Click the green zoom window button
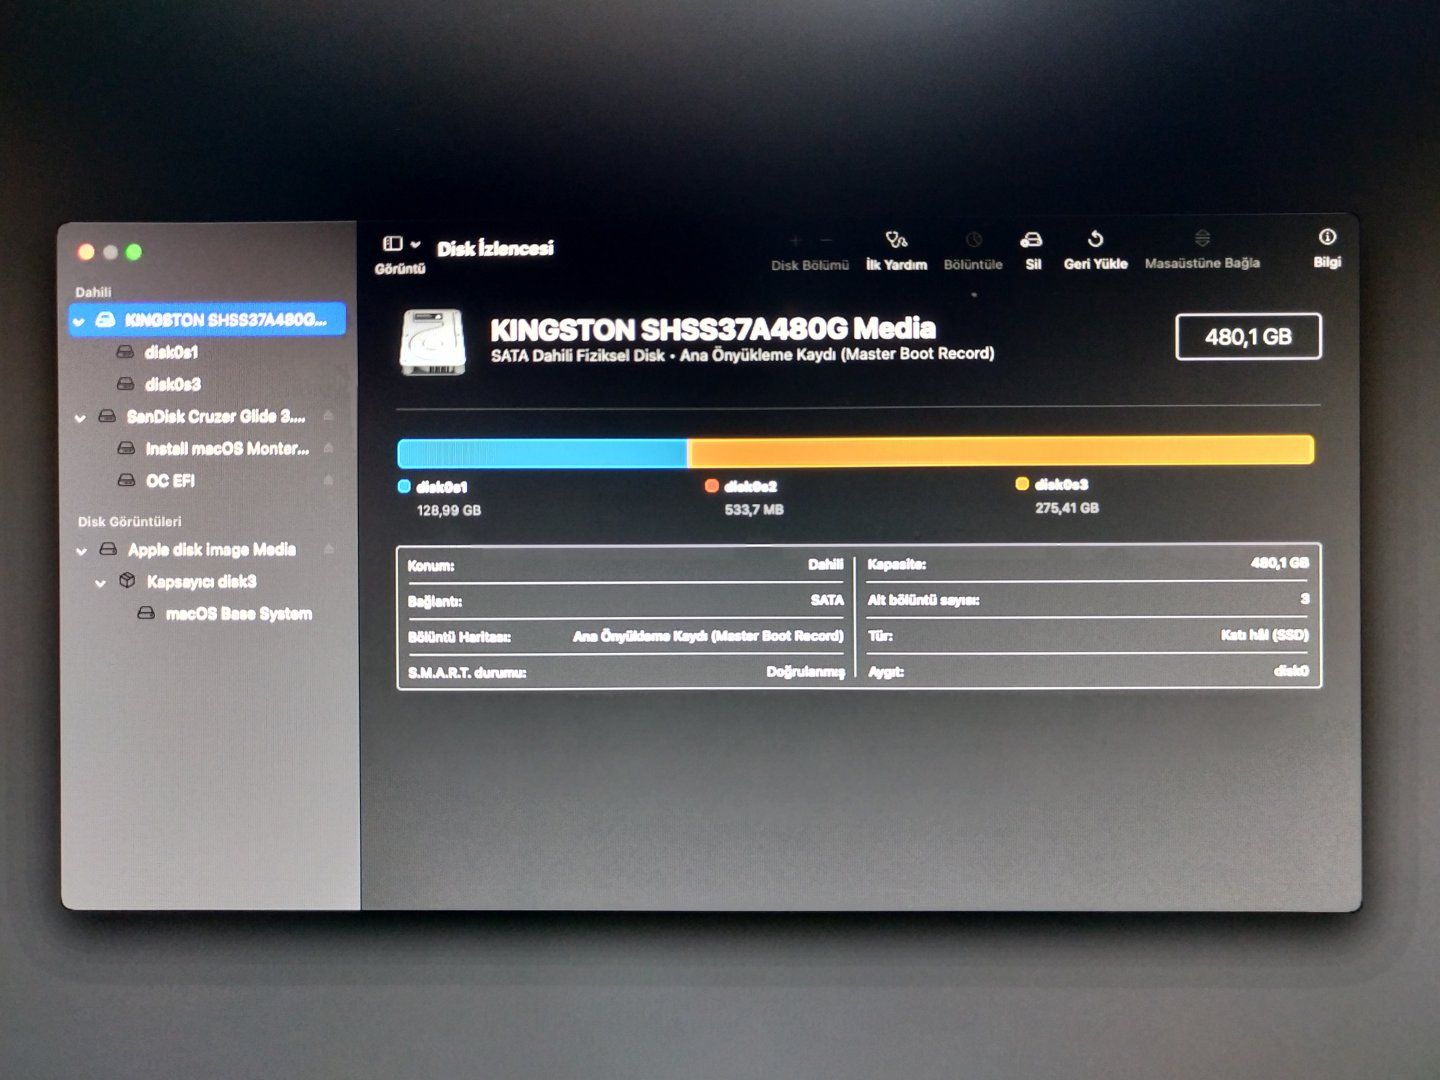Screen dimensions: 1440x1080 (x=134, y=252)
